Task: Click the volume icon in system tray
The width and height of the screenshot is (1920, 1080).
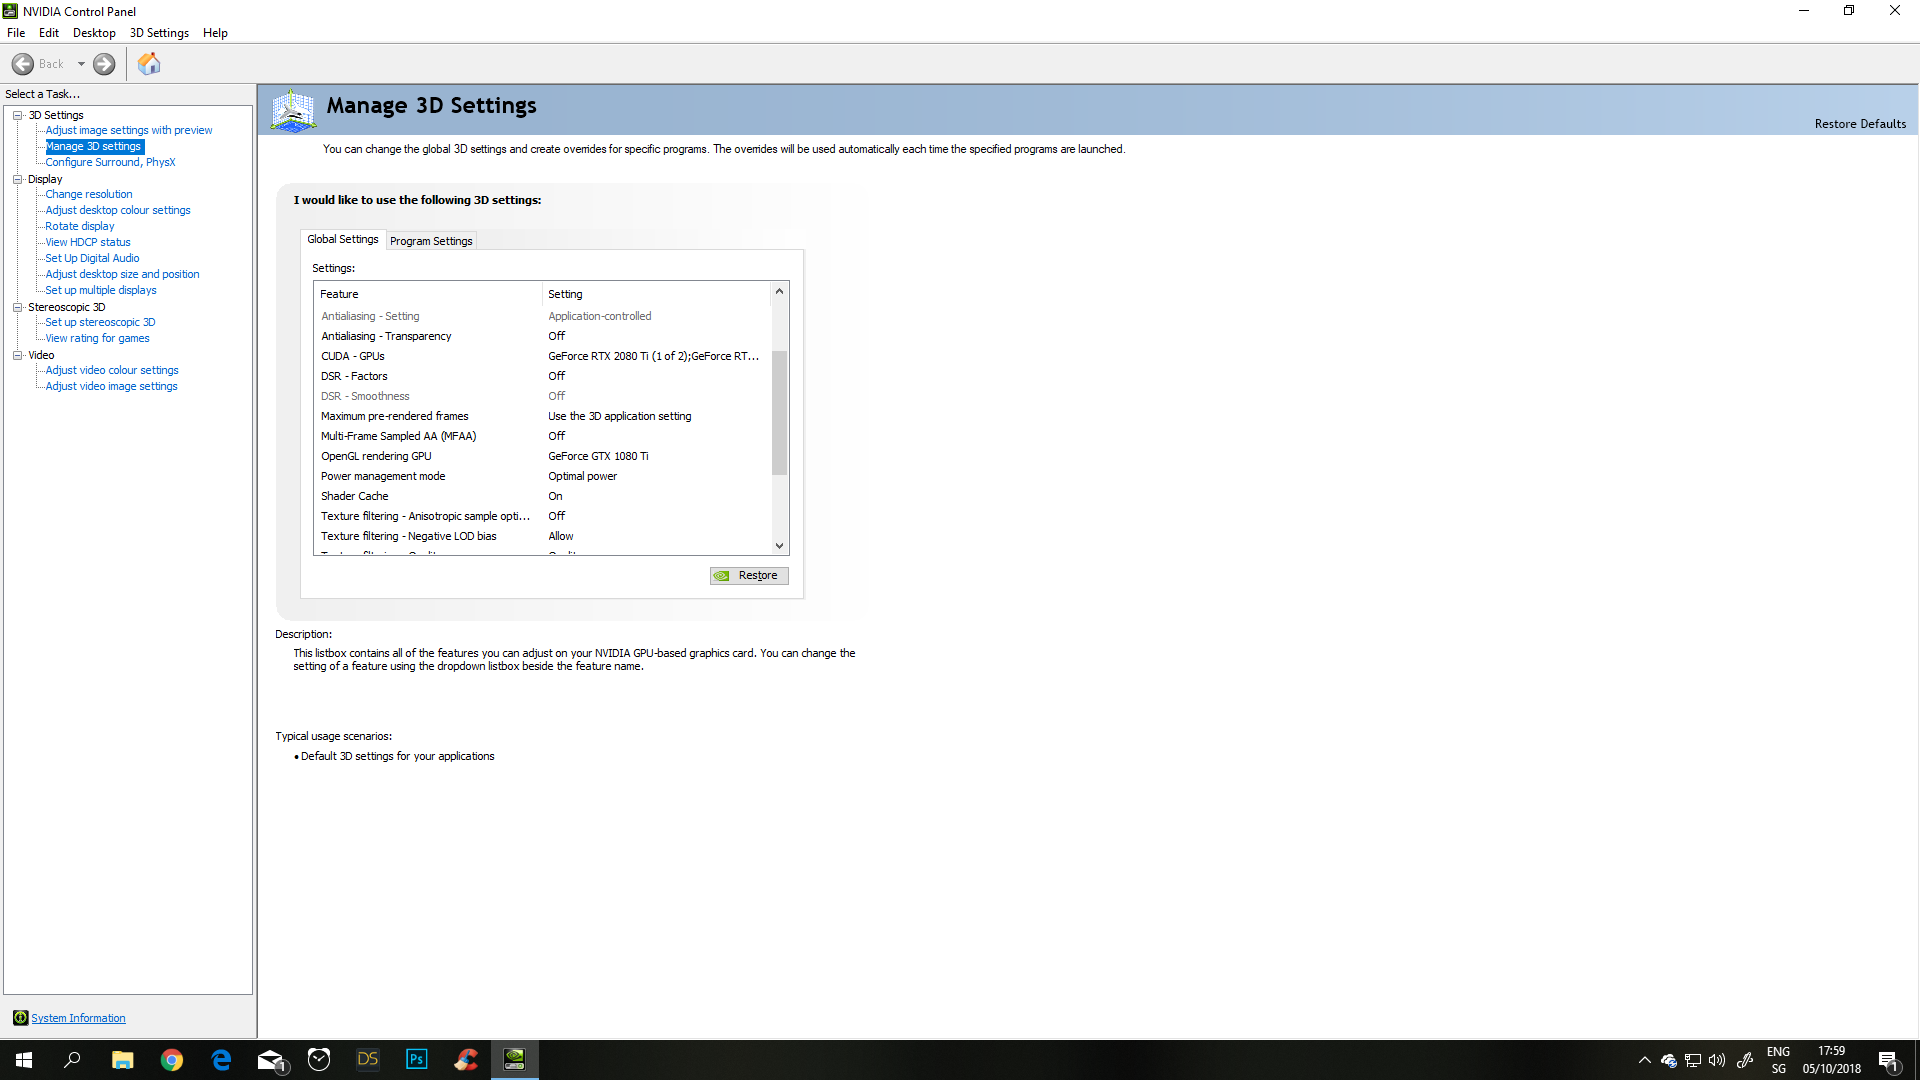Action: tap(1717, 1060)
